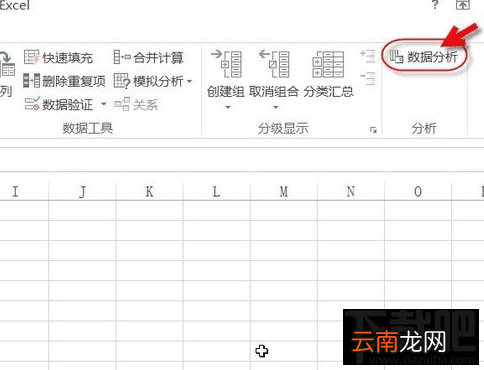The height and width of the screenshot is (370, 484).
Task: Open the 取消组合 dropdown arrow
Action: 276,107
